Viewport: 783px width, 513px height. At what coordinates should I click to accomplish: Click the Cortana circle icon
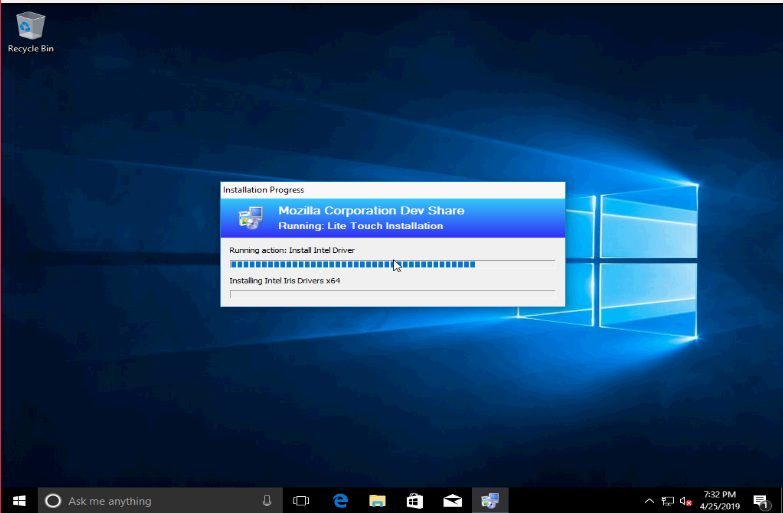[x=53, y=501]
